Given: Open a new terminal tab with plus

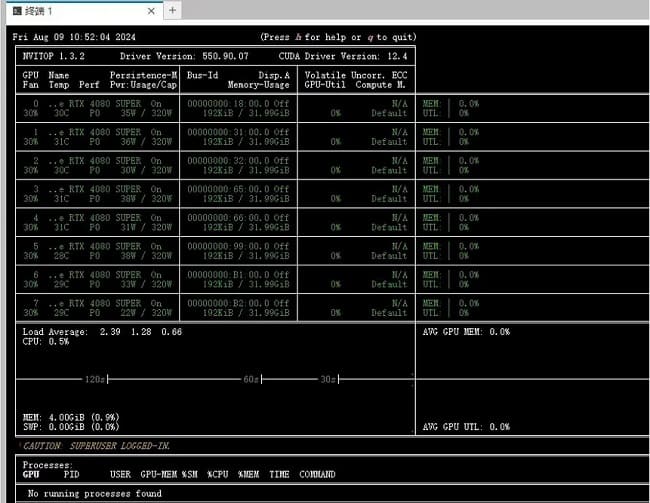Looking at the screenshot, I should tap(172, 10).
